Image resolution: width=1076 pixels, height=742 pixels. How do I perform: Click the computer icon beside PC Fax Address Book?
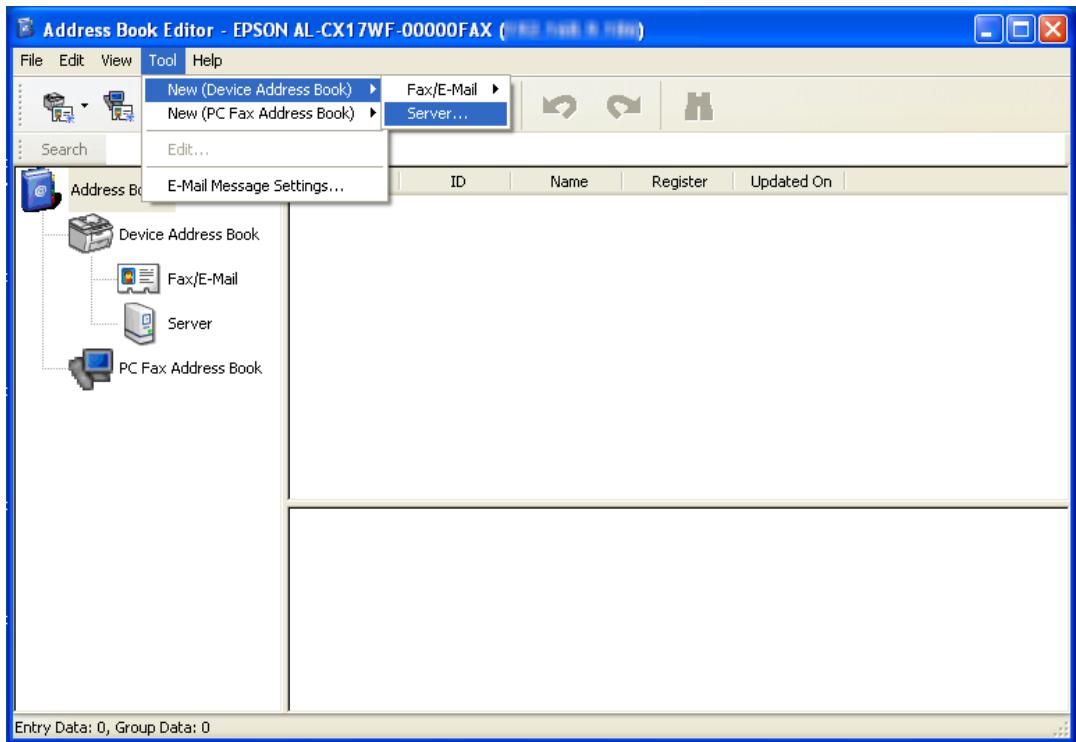(91, 369)
